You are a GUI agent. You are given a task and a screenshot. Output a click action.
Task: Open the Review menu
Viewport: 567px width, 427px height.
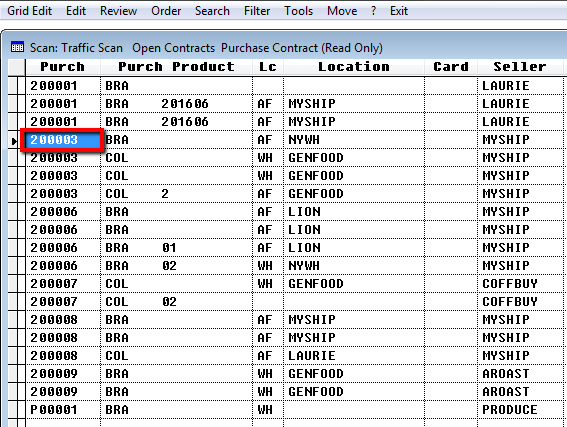tap(119, 11)
